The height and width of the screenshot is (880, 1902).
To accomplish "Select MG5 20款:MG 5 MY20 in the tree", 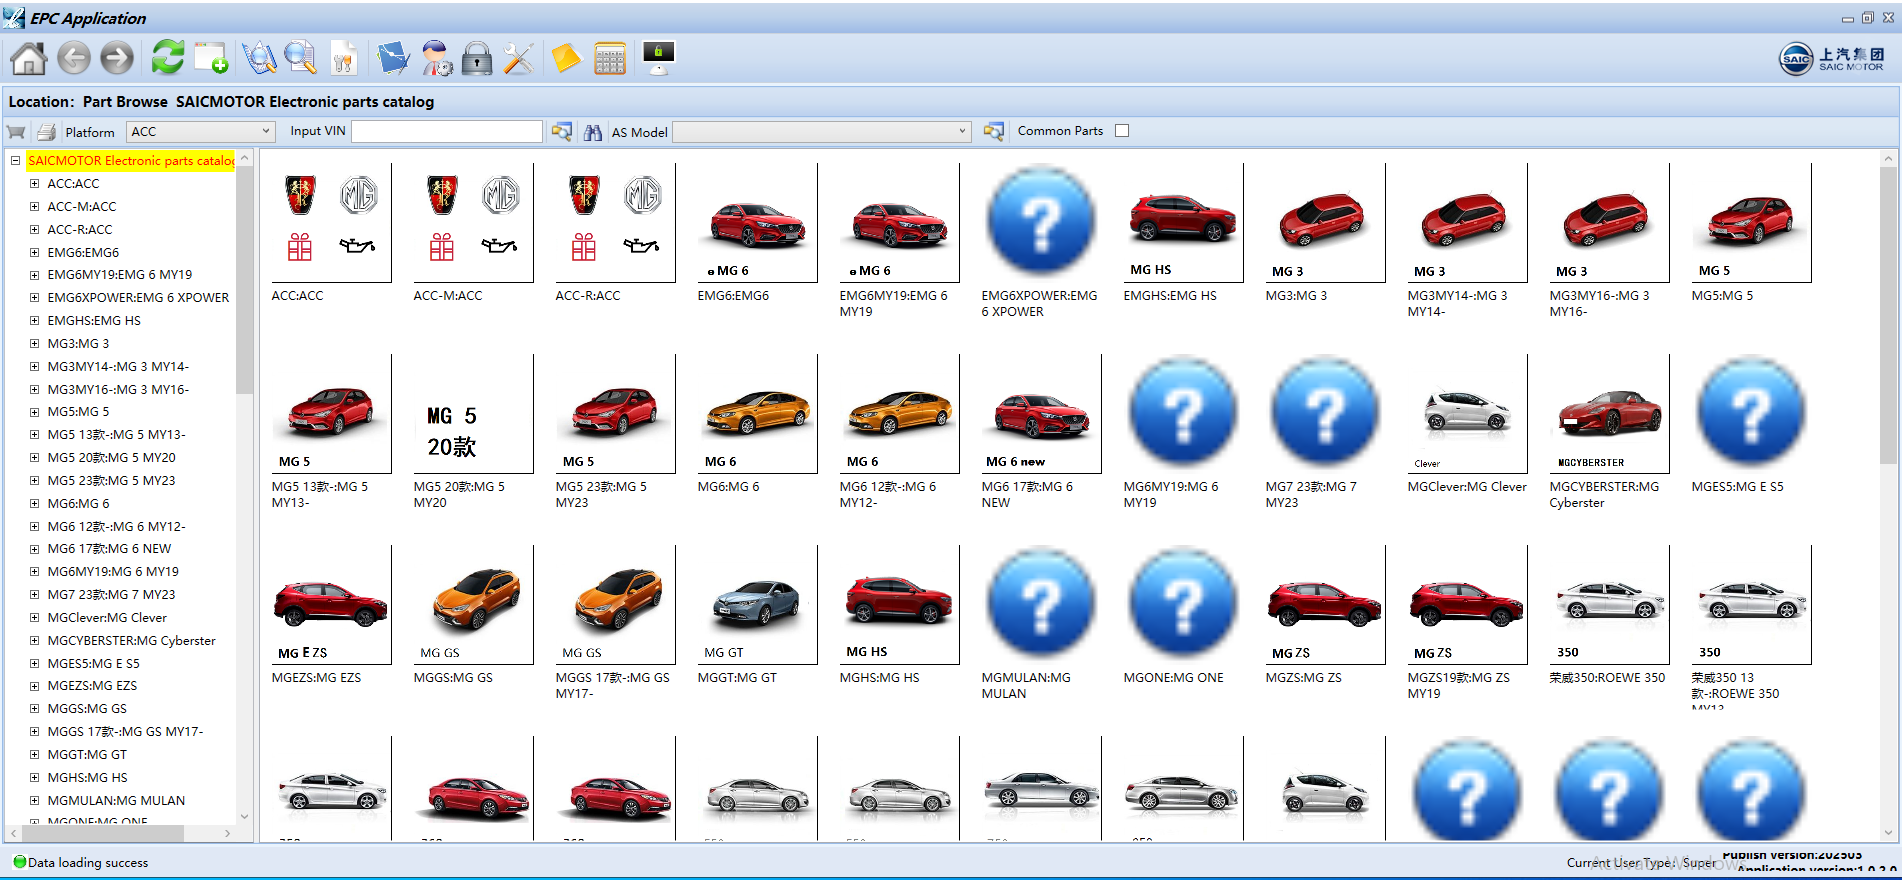I will (x=111, y=458).
